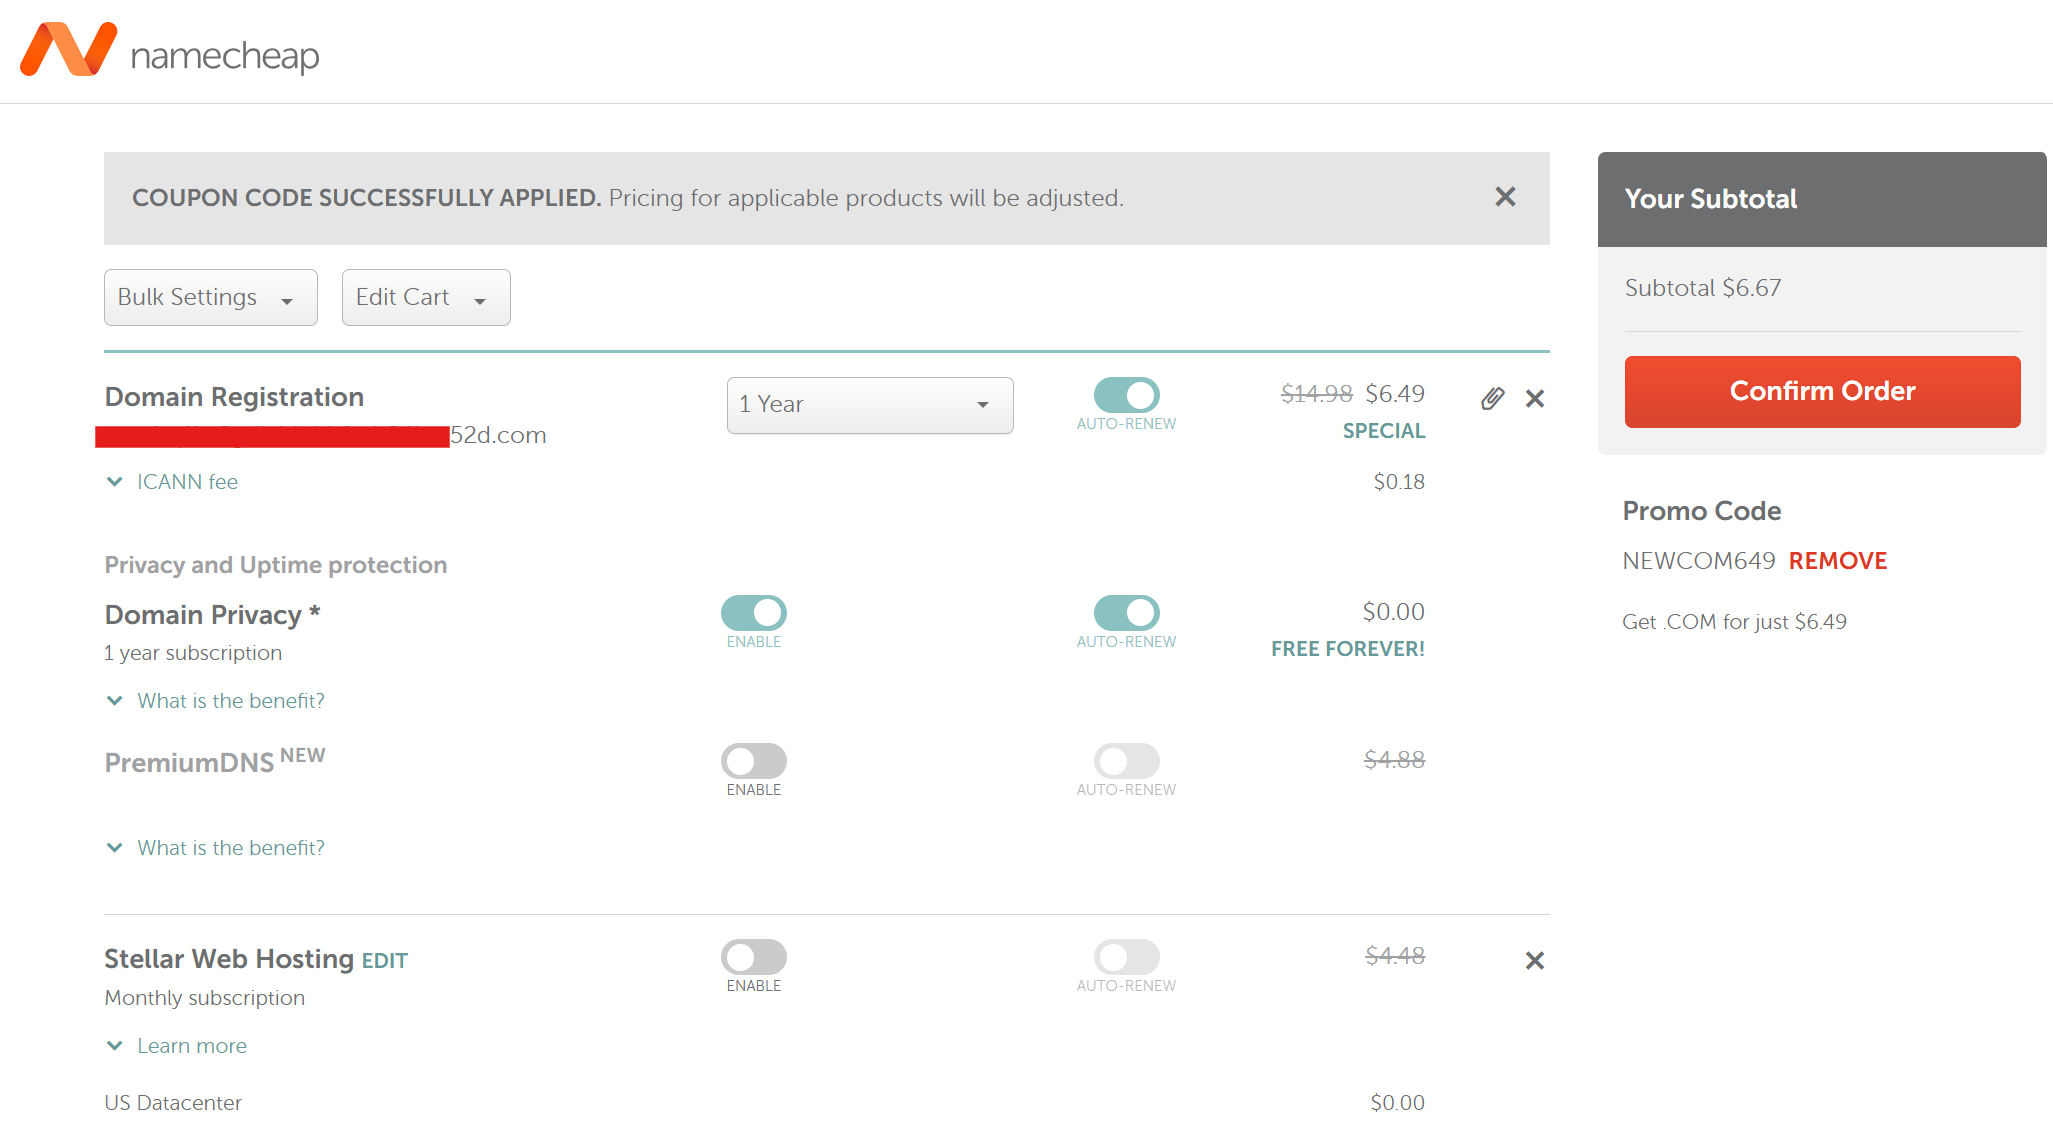This screenshot has width=2053, height=1125.
Task: Remove Domain Registration from cart
Action: tap(1535, 399)
